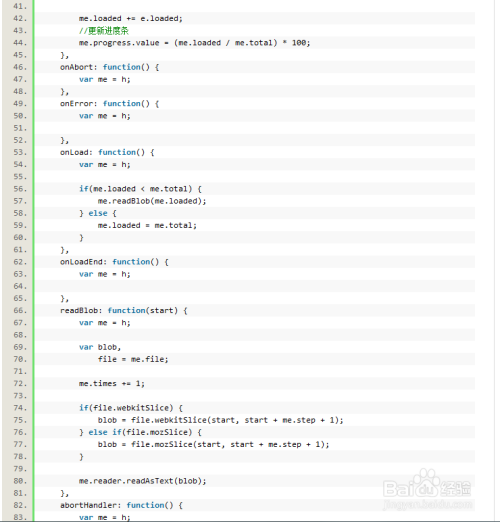The image size is (500, 522).
Task: Click 'onAbort: function() {' on line 46
Action: pos(109,67)
